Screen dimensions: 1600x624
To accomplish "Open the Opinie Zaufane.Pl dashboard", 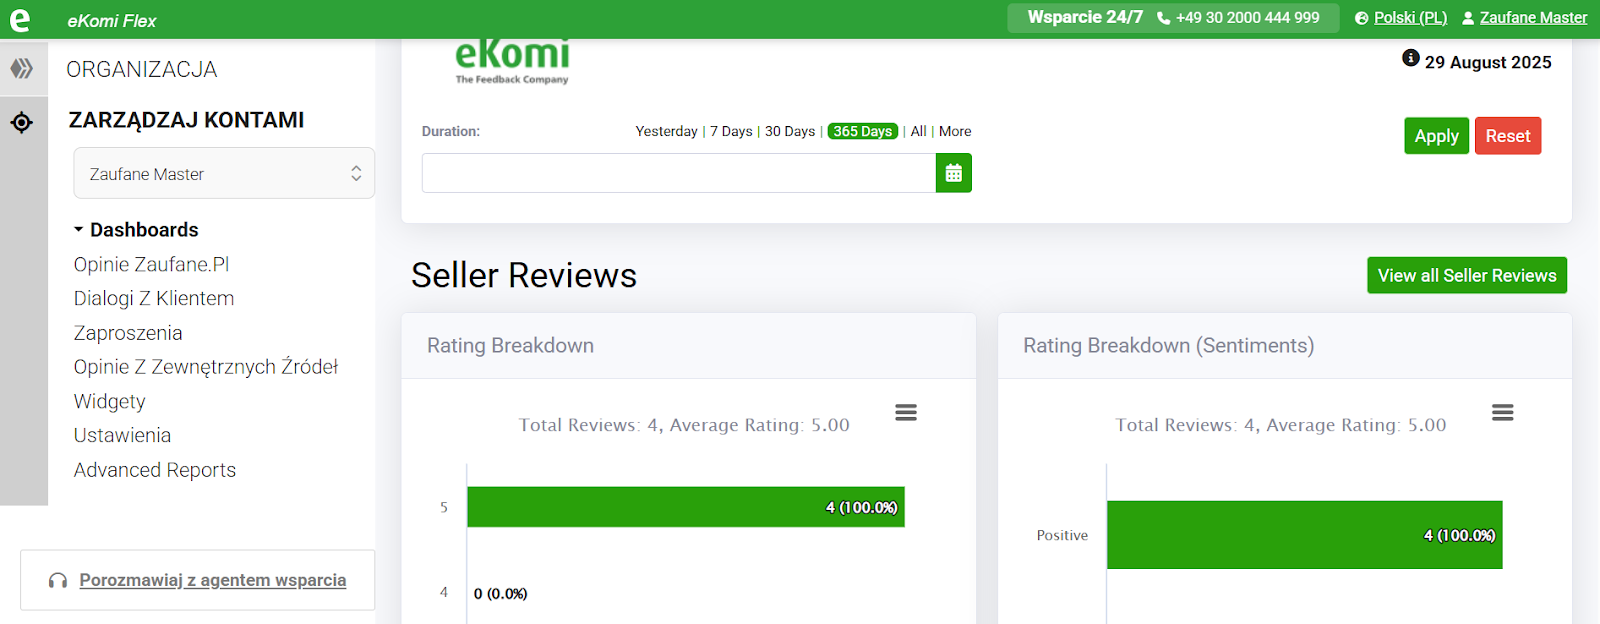I will [151, 264].
